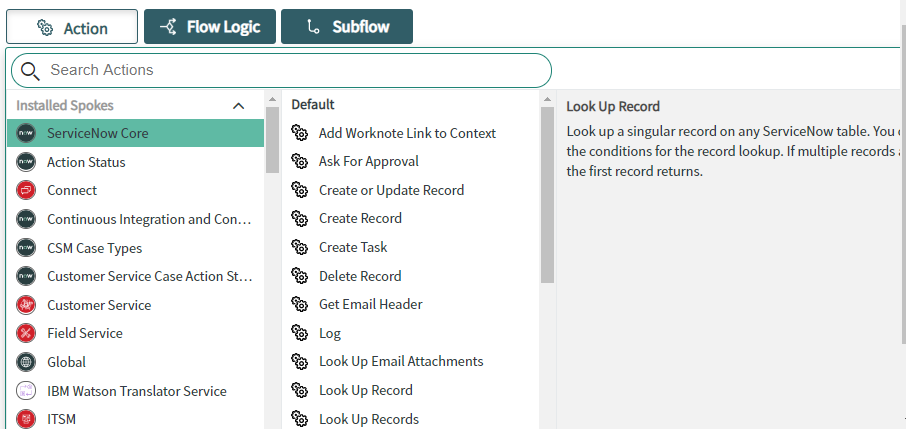Select Continuous Integration and Con… spoke
The height and width of the screenshot is (429, 906).
tap(135, 219)
